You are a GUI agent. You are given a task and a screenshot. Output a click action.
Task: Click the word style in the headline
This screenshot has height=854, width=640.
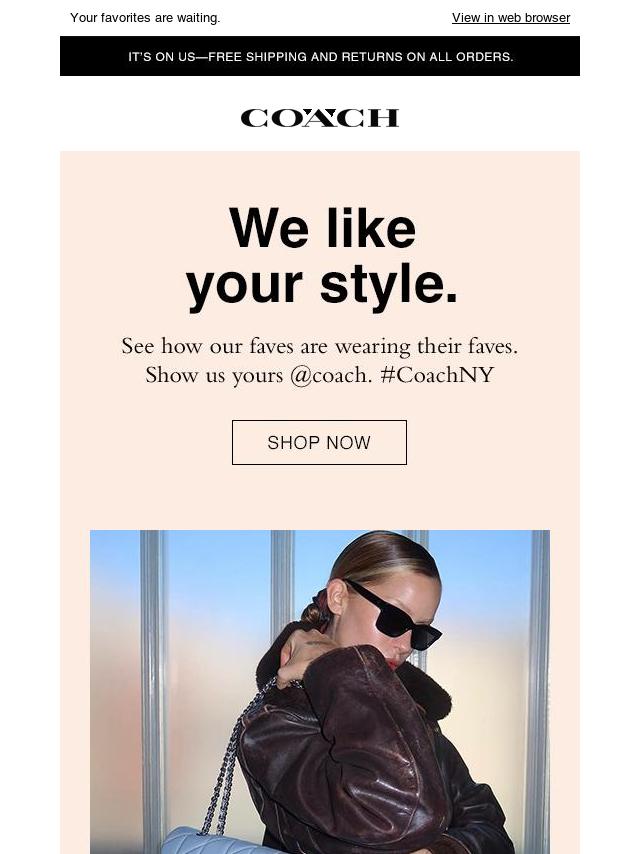(389, 285)
